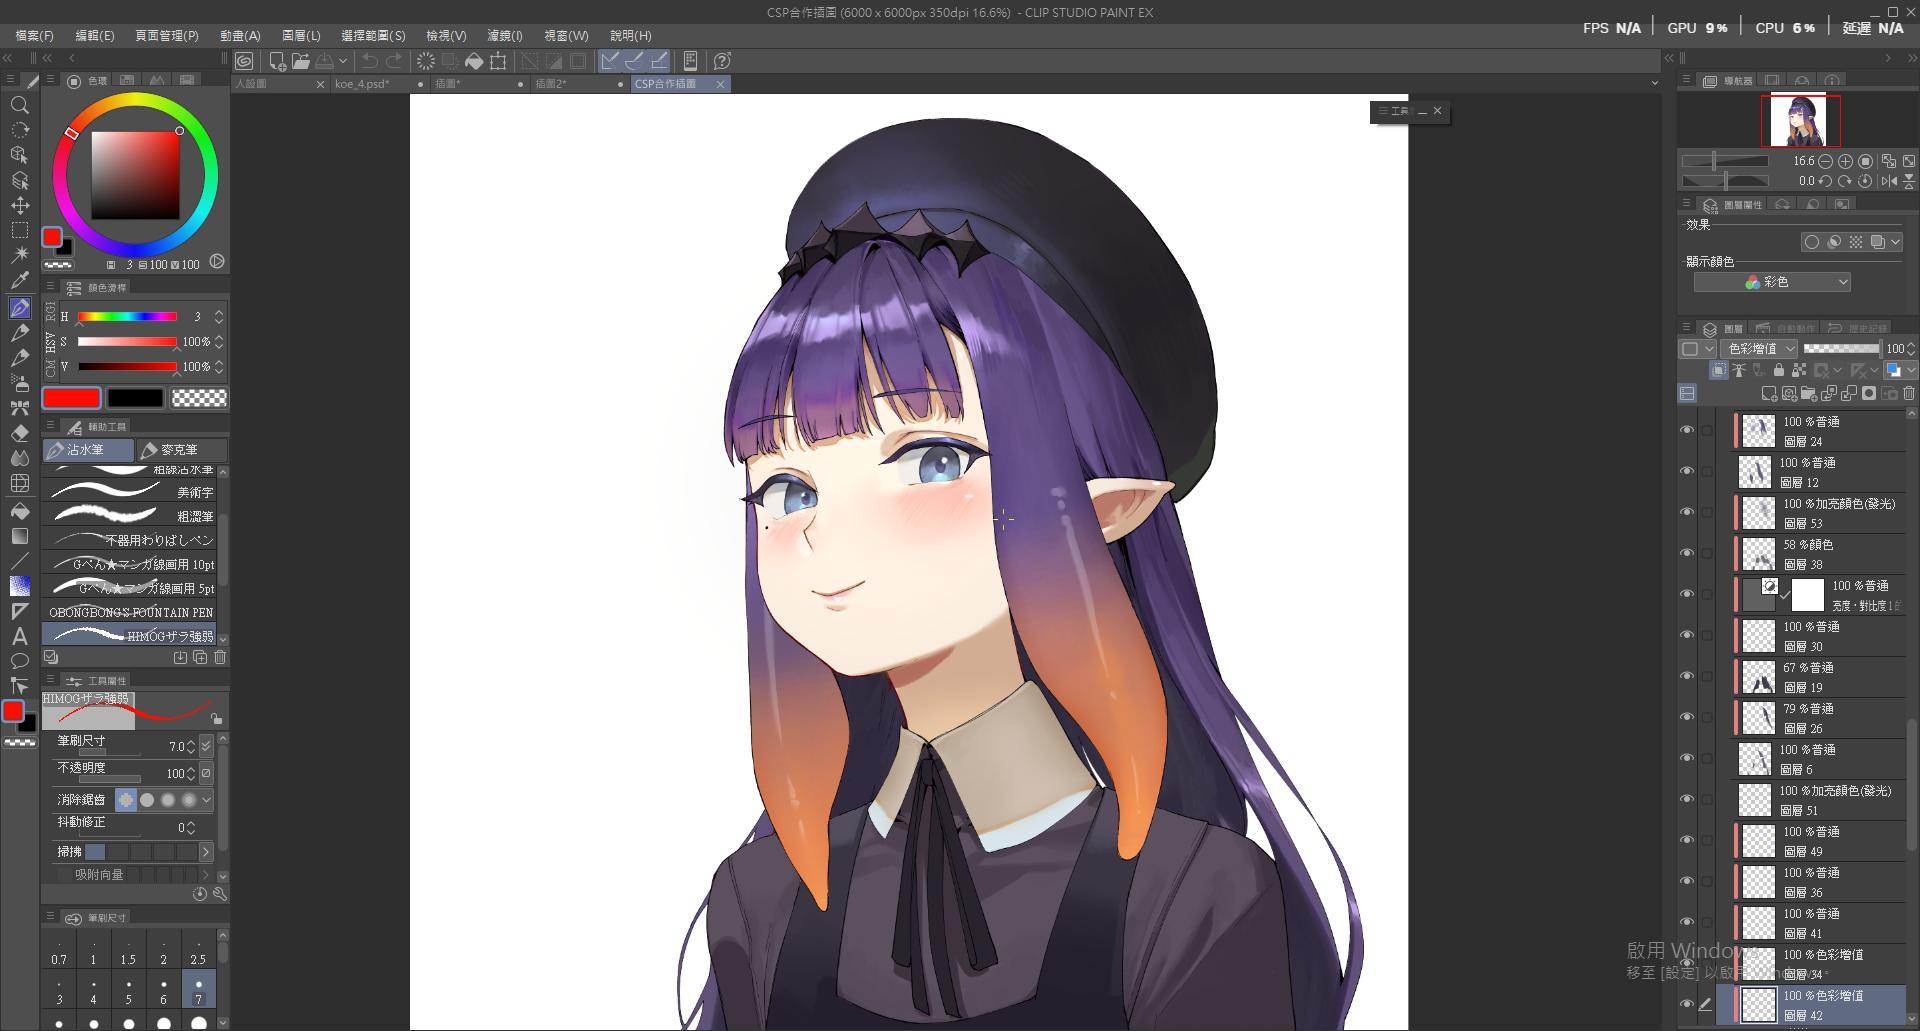Click the Redo arrow in command bar
The image size is (1920, 1031).
point(395,61)
